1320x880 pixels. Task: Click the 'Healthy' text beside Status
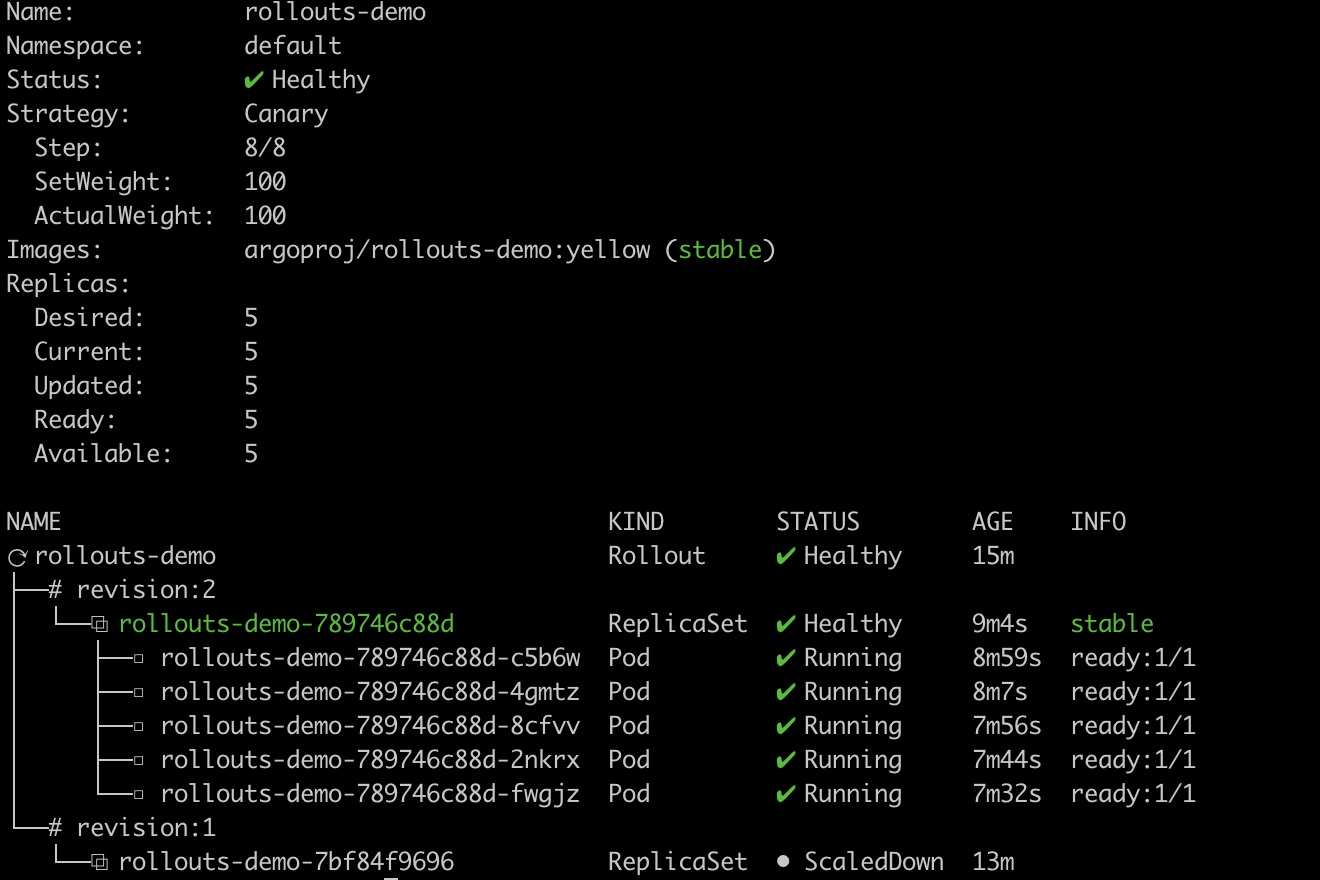coord(321,80)
